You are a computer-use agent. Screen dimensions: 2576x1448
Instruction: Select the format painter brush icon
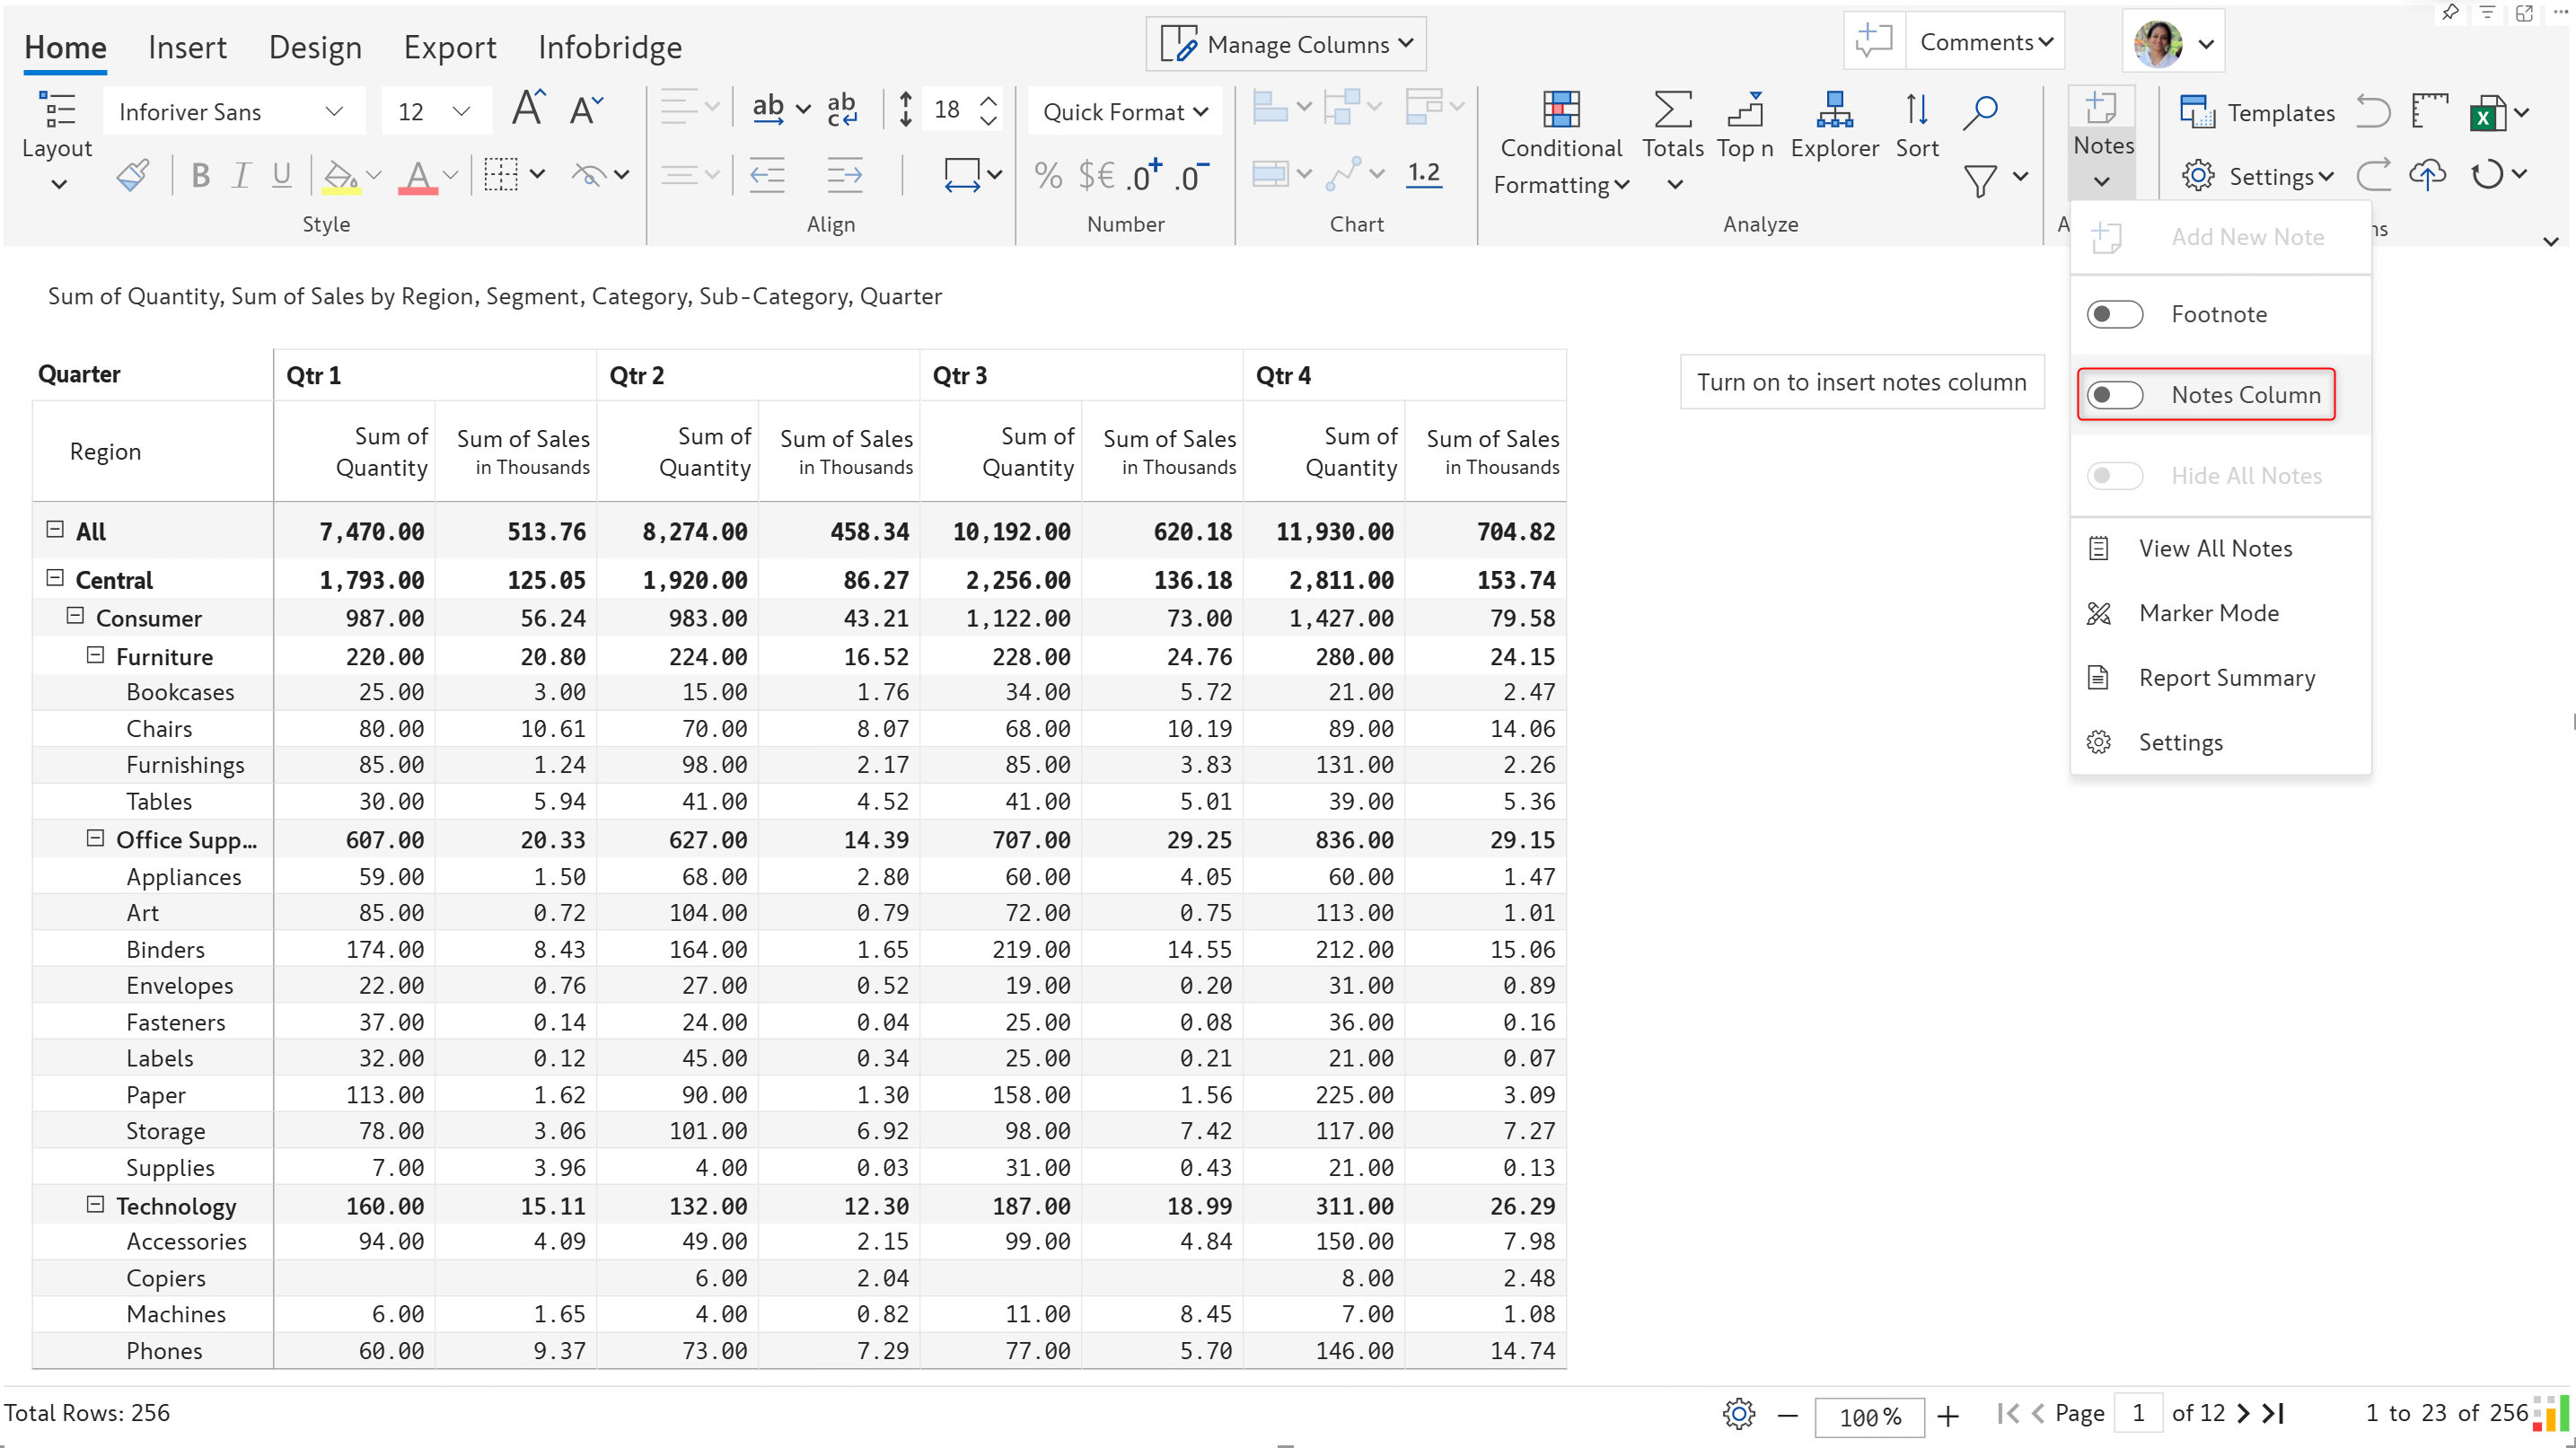[133, 176]
